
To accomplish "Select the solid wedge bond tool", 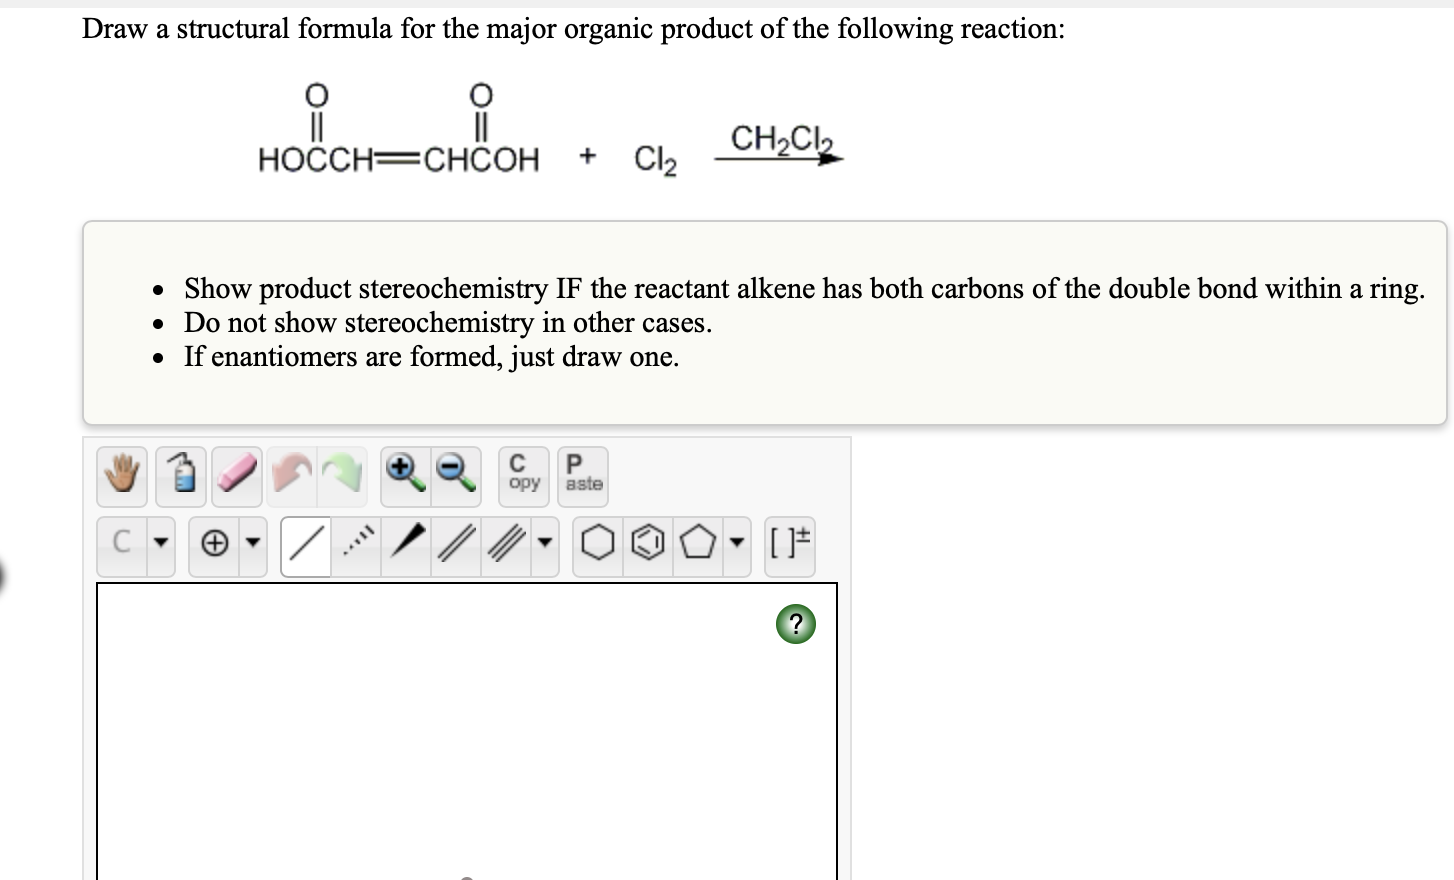I will pos(404,543).
